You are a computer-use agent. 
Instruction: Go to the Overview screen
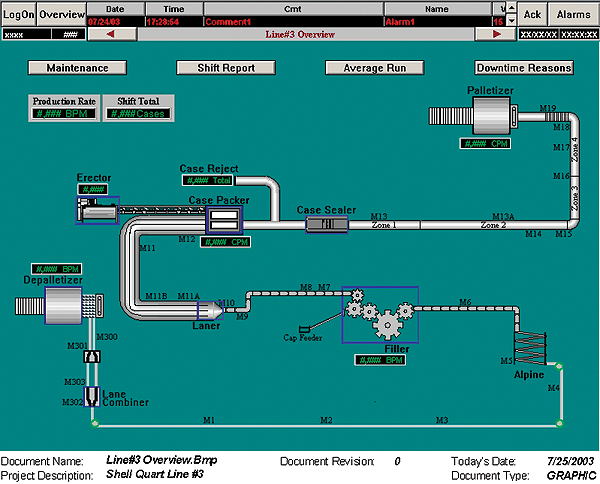62,14
